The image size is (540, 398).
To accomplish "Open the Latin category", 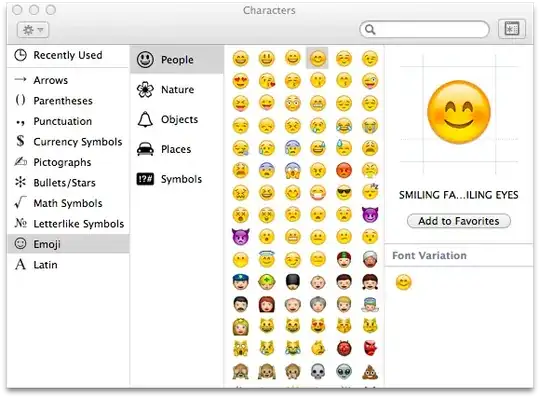I will (x=68, y=265).
